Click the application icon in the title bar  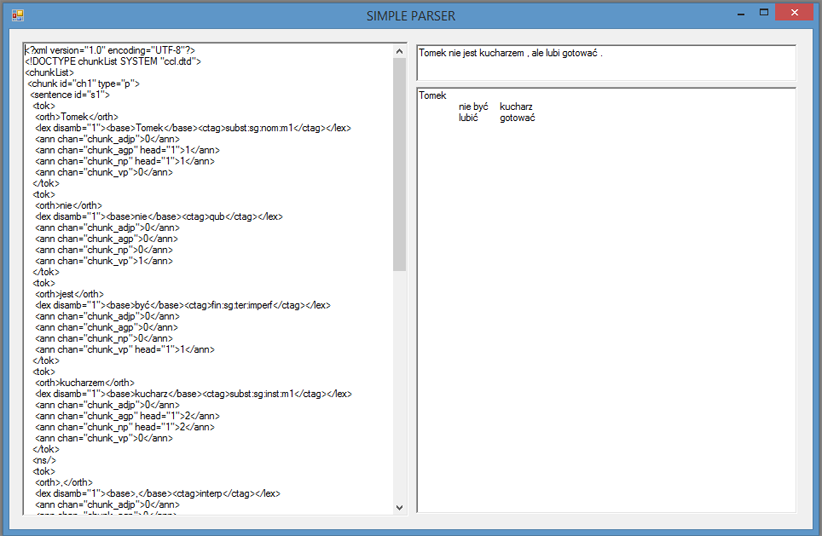pos(17,15)
